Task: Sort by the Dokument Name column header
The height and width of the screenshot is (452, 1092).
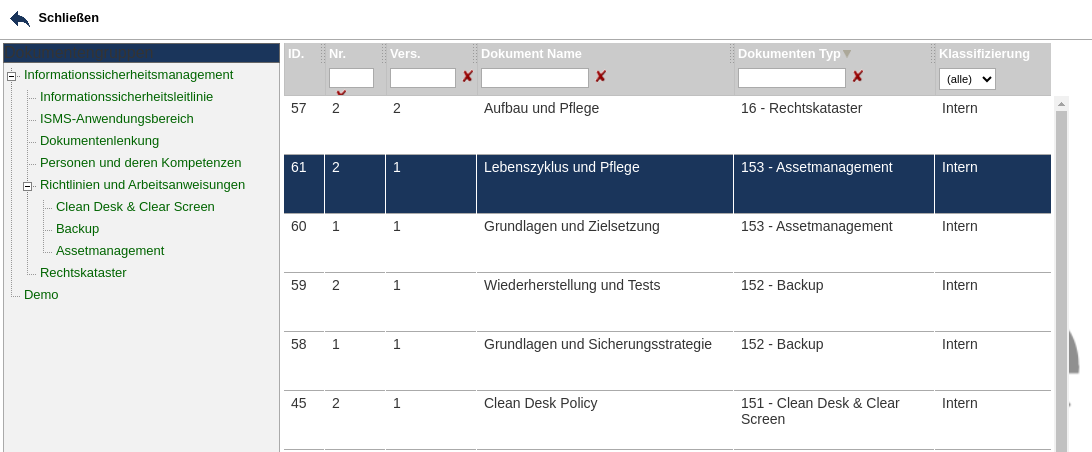Action: click(531, 54)
